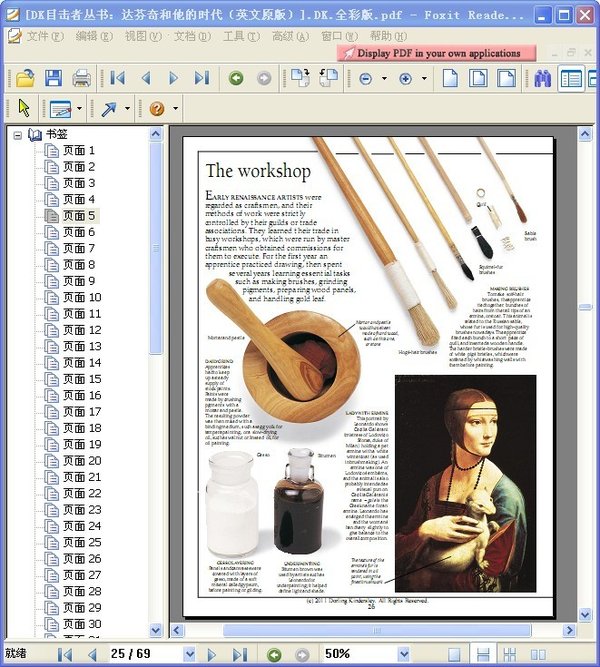Image resolution: width=600 pixels, height=667 pixels.
Task: Click gray next view button in top toolbar
Action: tap(264, 78)
